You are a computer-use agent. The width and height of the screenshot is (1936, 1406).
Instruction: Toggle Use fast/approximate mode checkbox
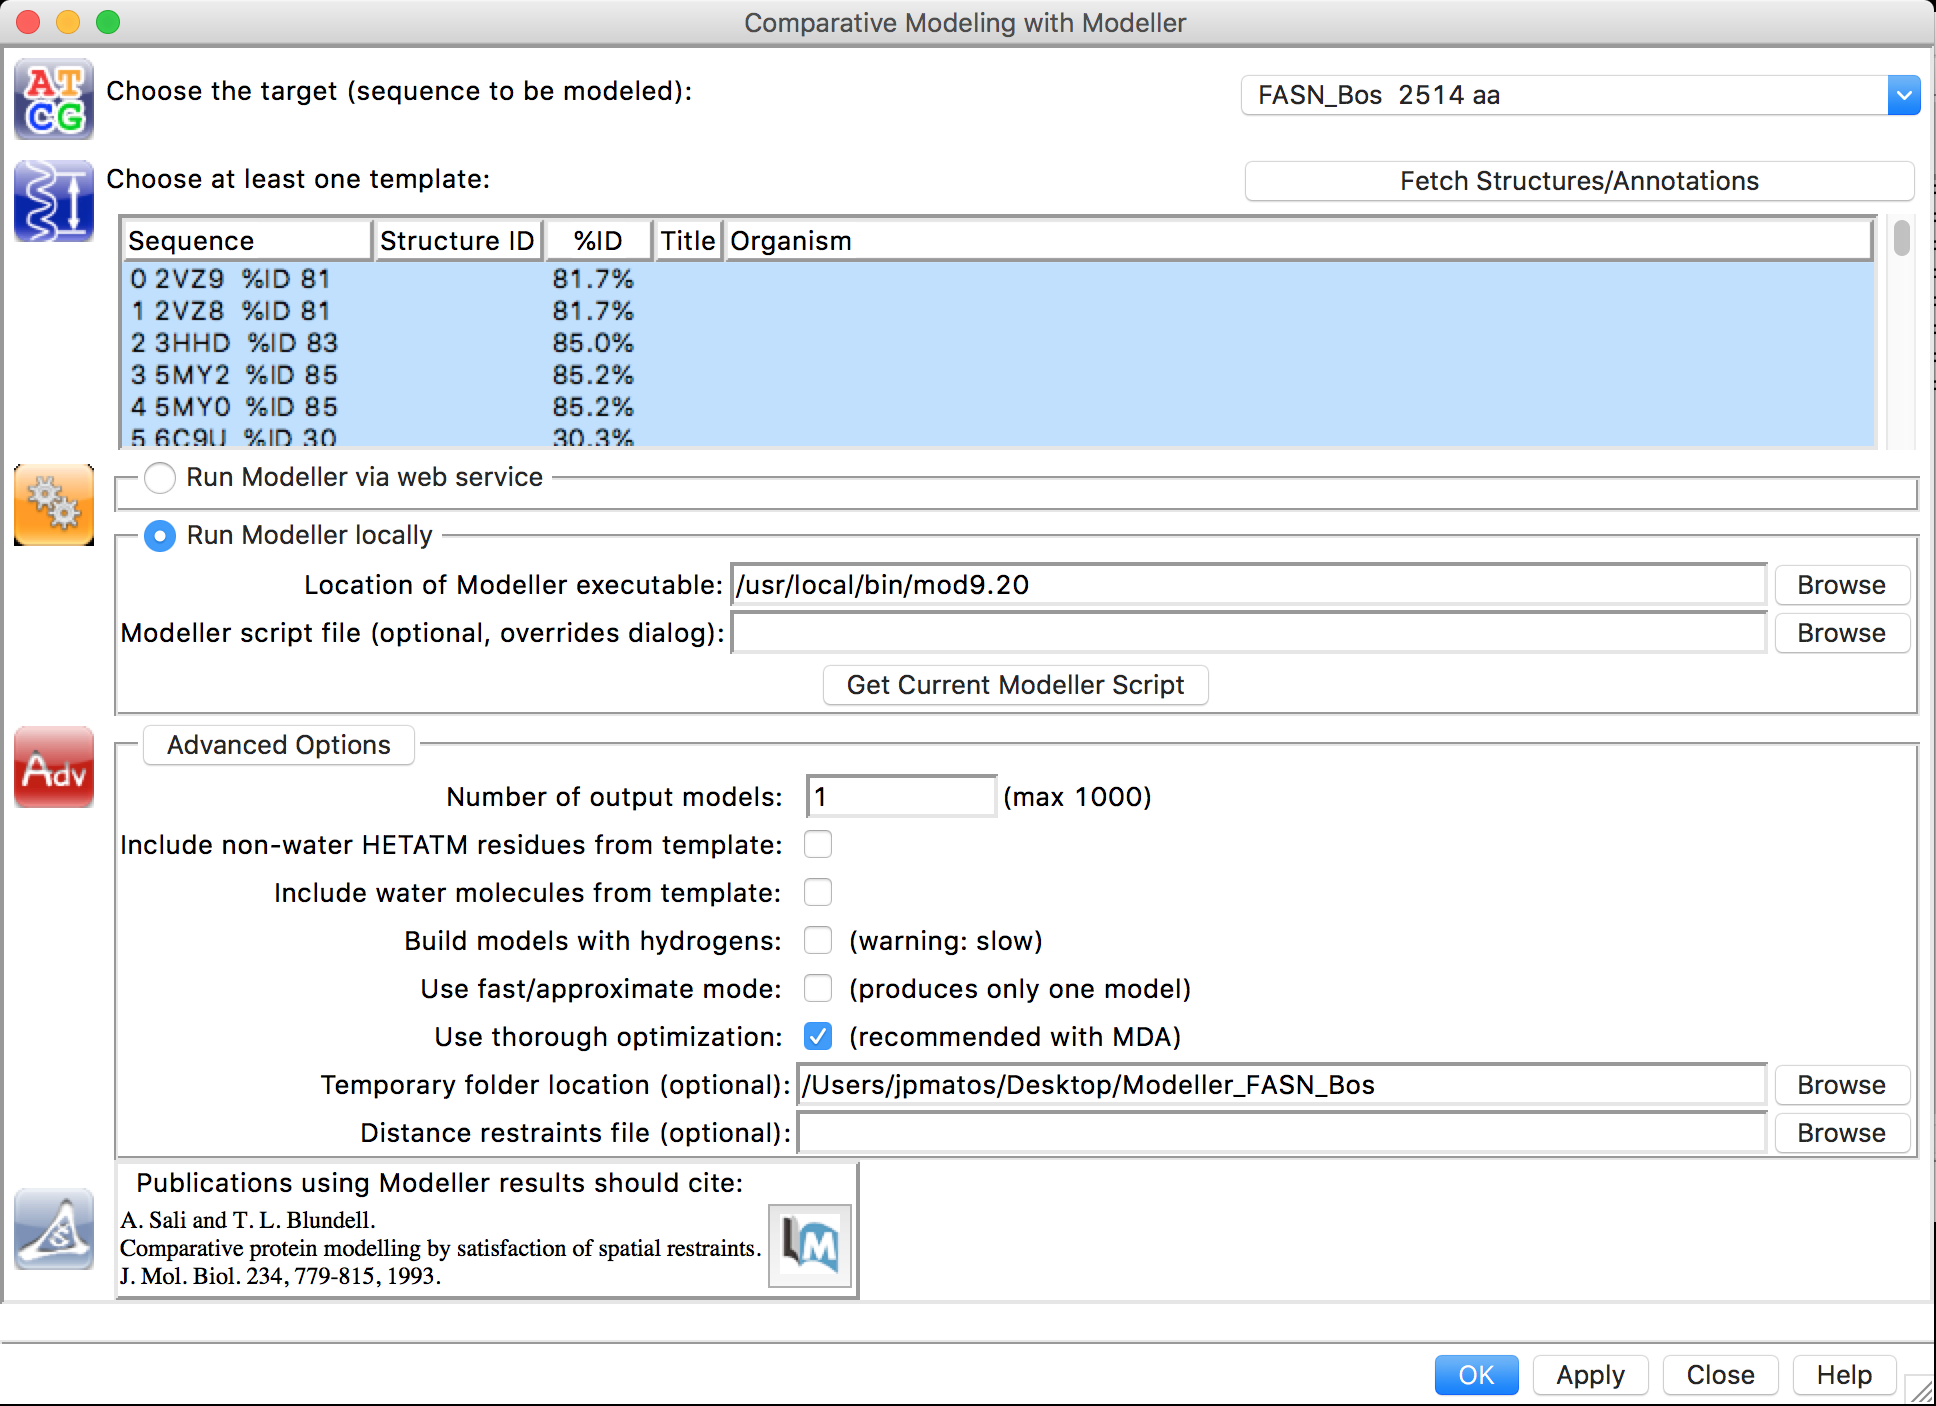pyautogui.click(x=818, y=988)
